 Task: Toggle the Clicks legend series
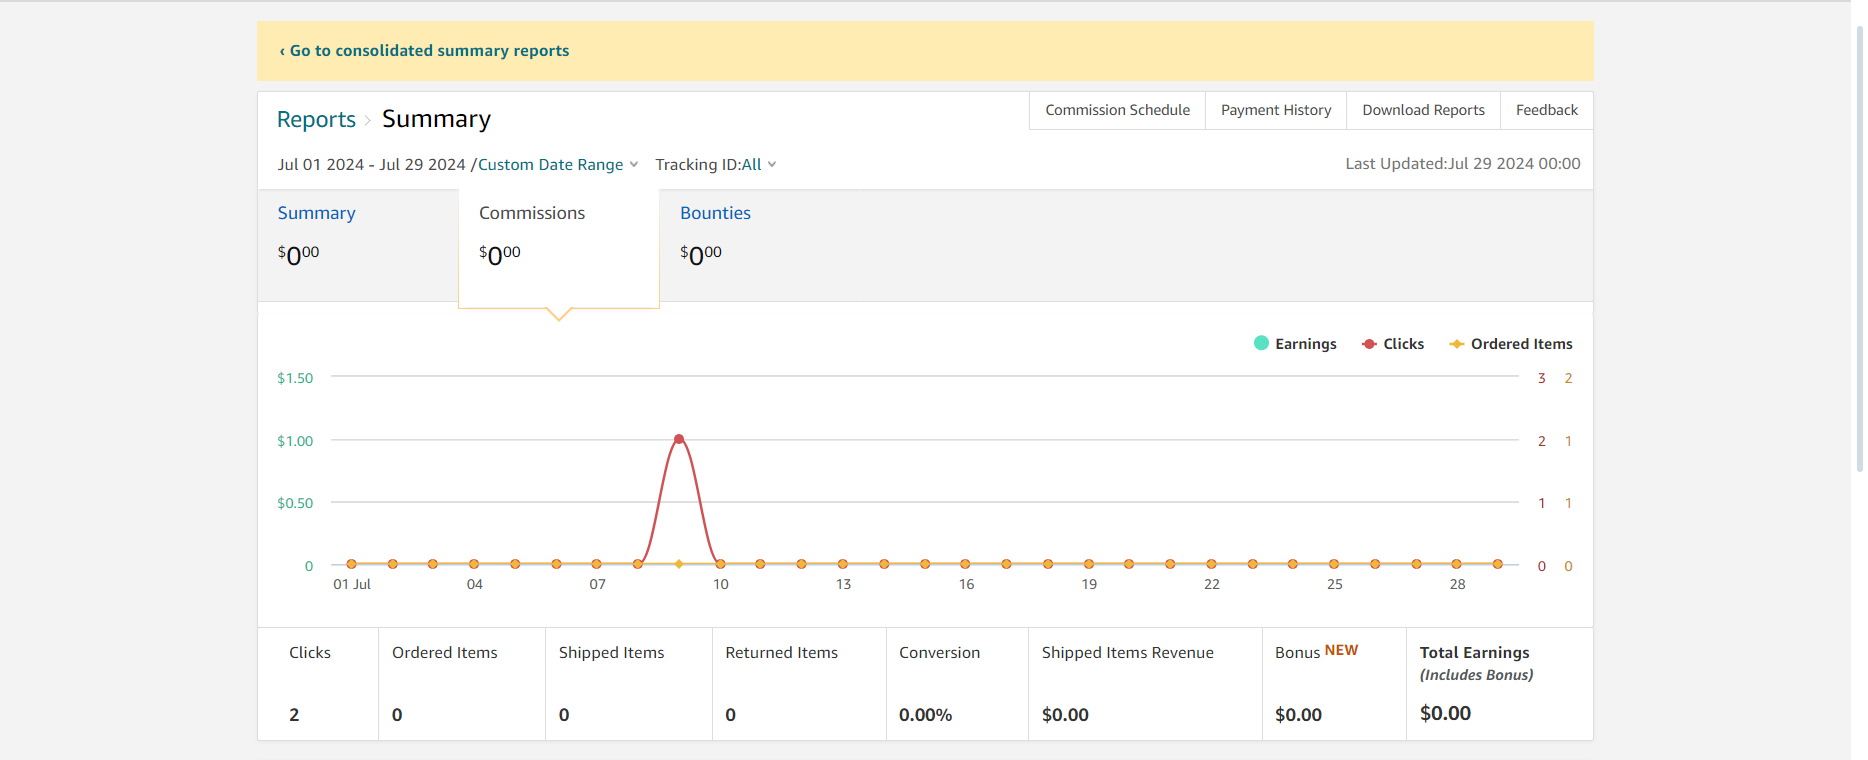(x=1393, y=344)
